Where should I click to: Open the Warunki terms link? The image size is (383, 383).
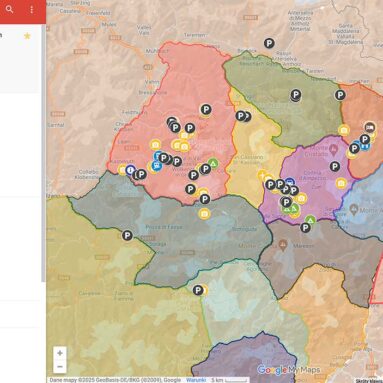[193, 380]
